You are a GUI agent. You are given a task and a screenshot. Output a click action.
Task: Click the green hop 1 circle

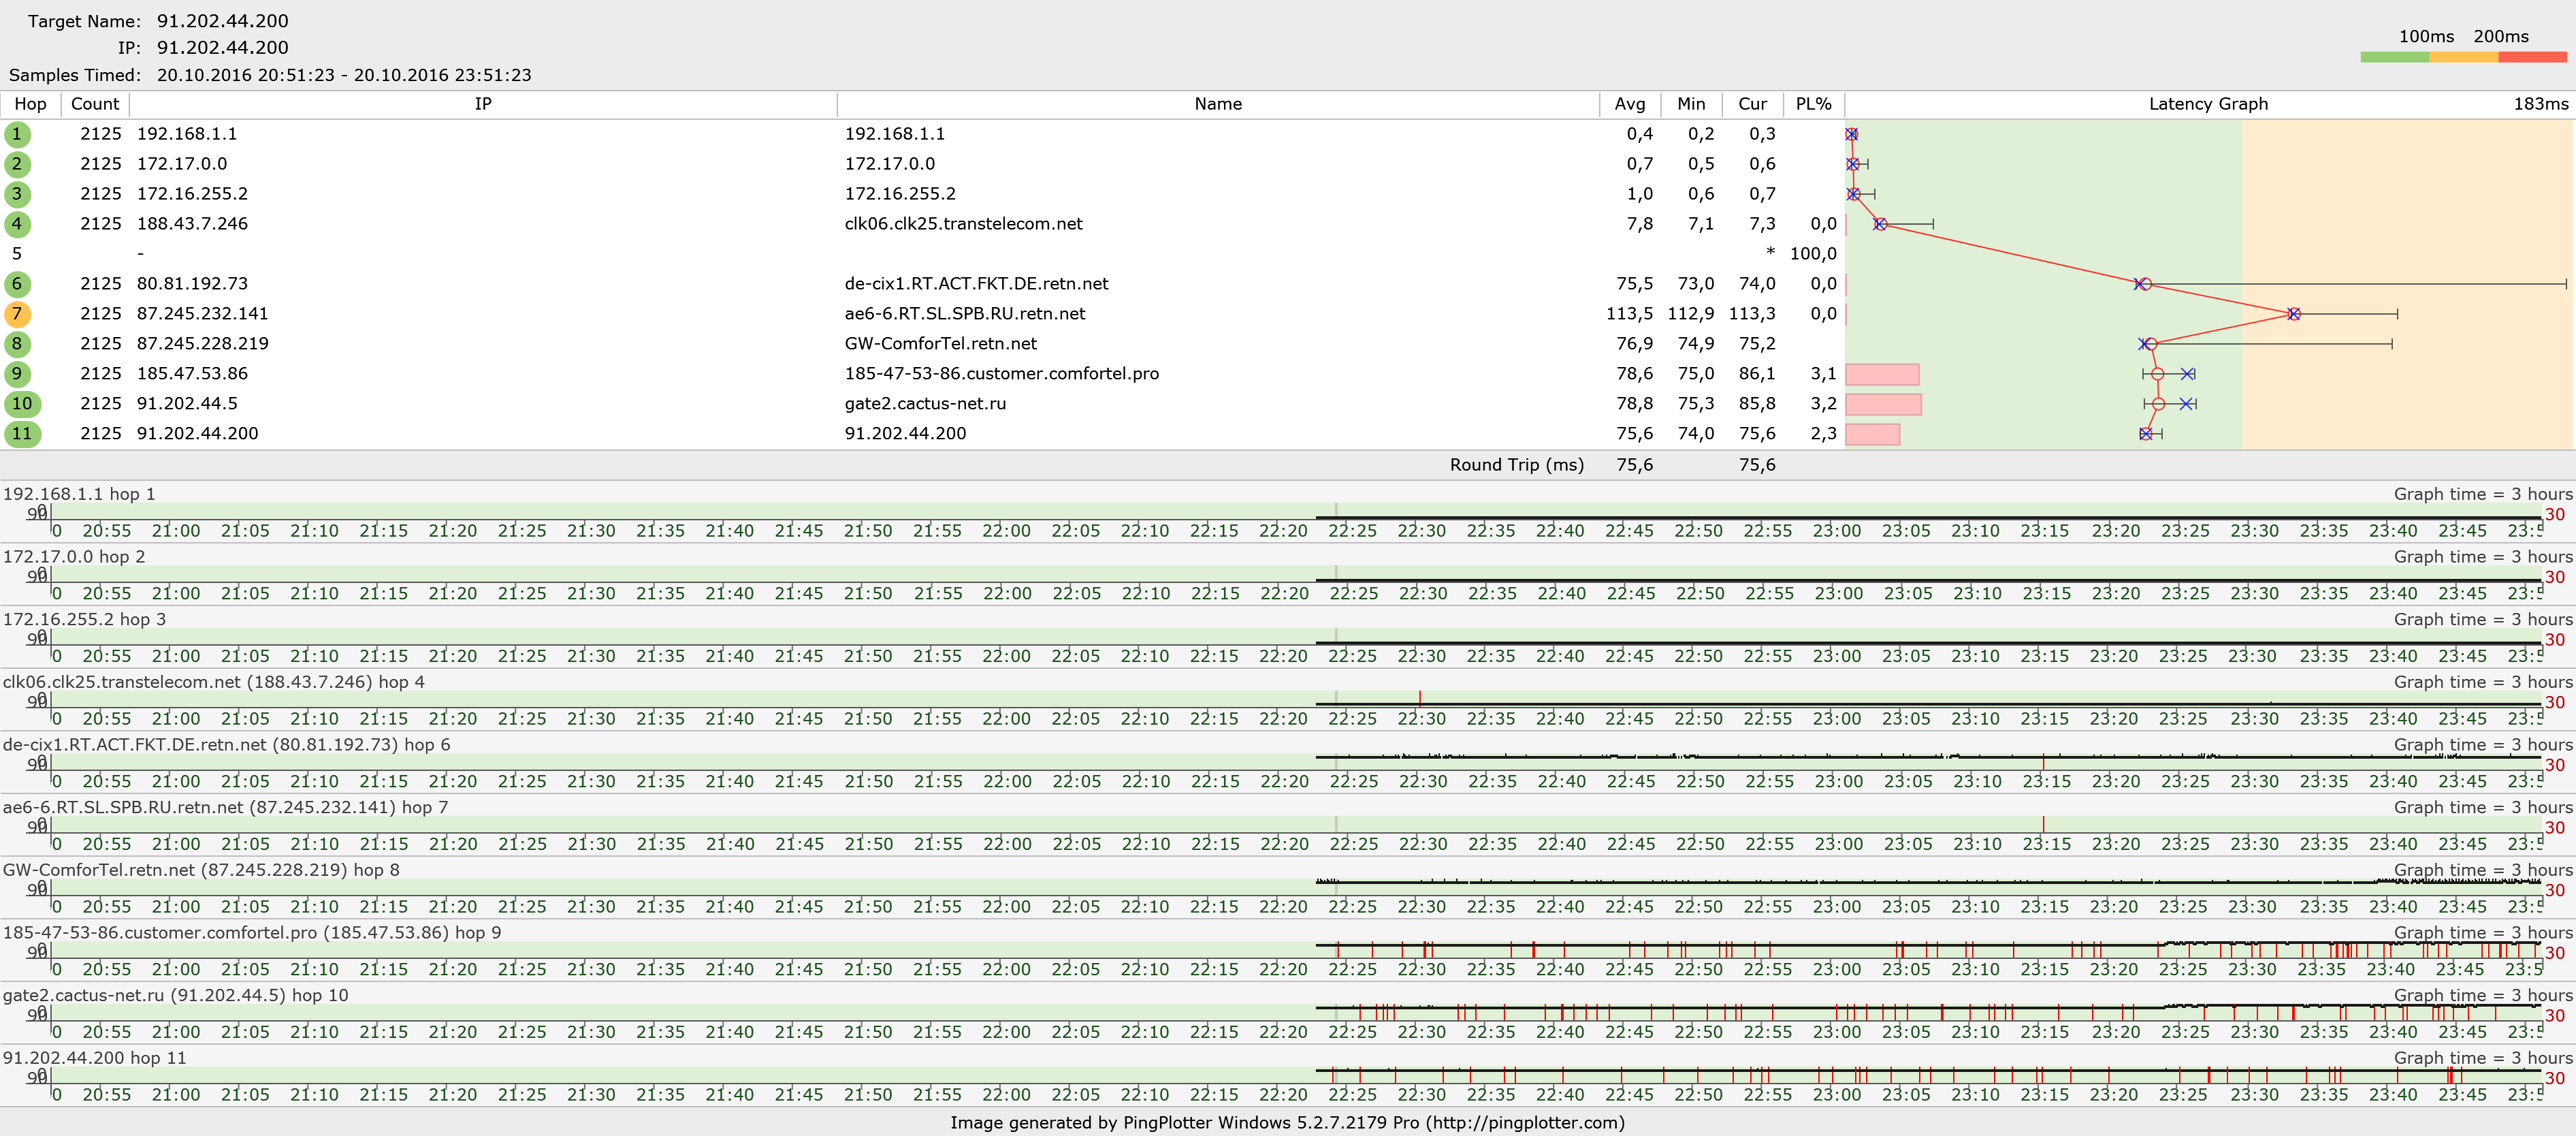17,134
